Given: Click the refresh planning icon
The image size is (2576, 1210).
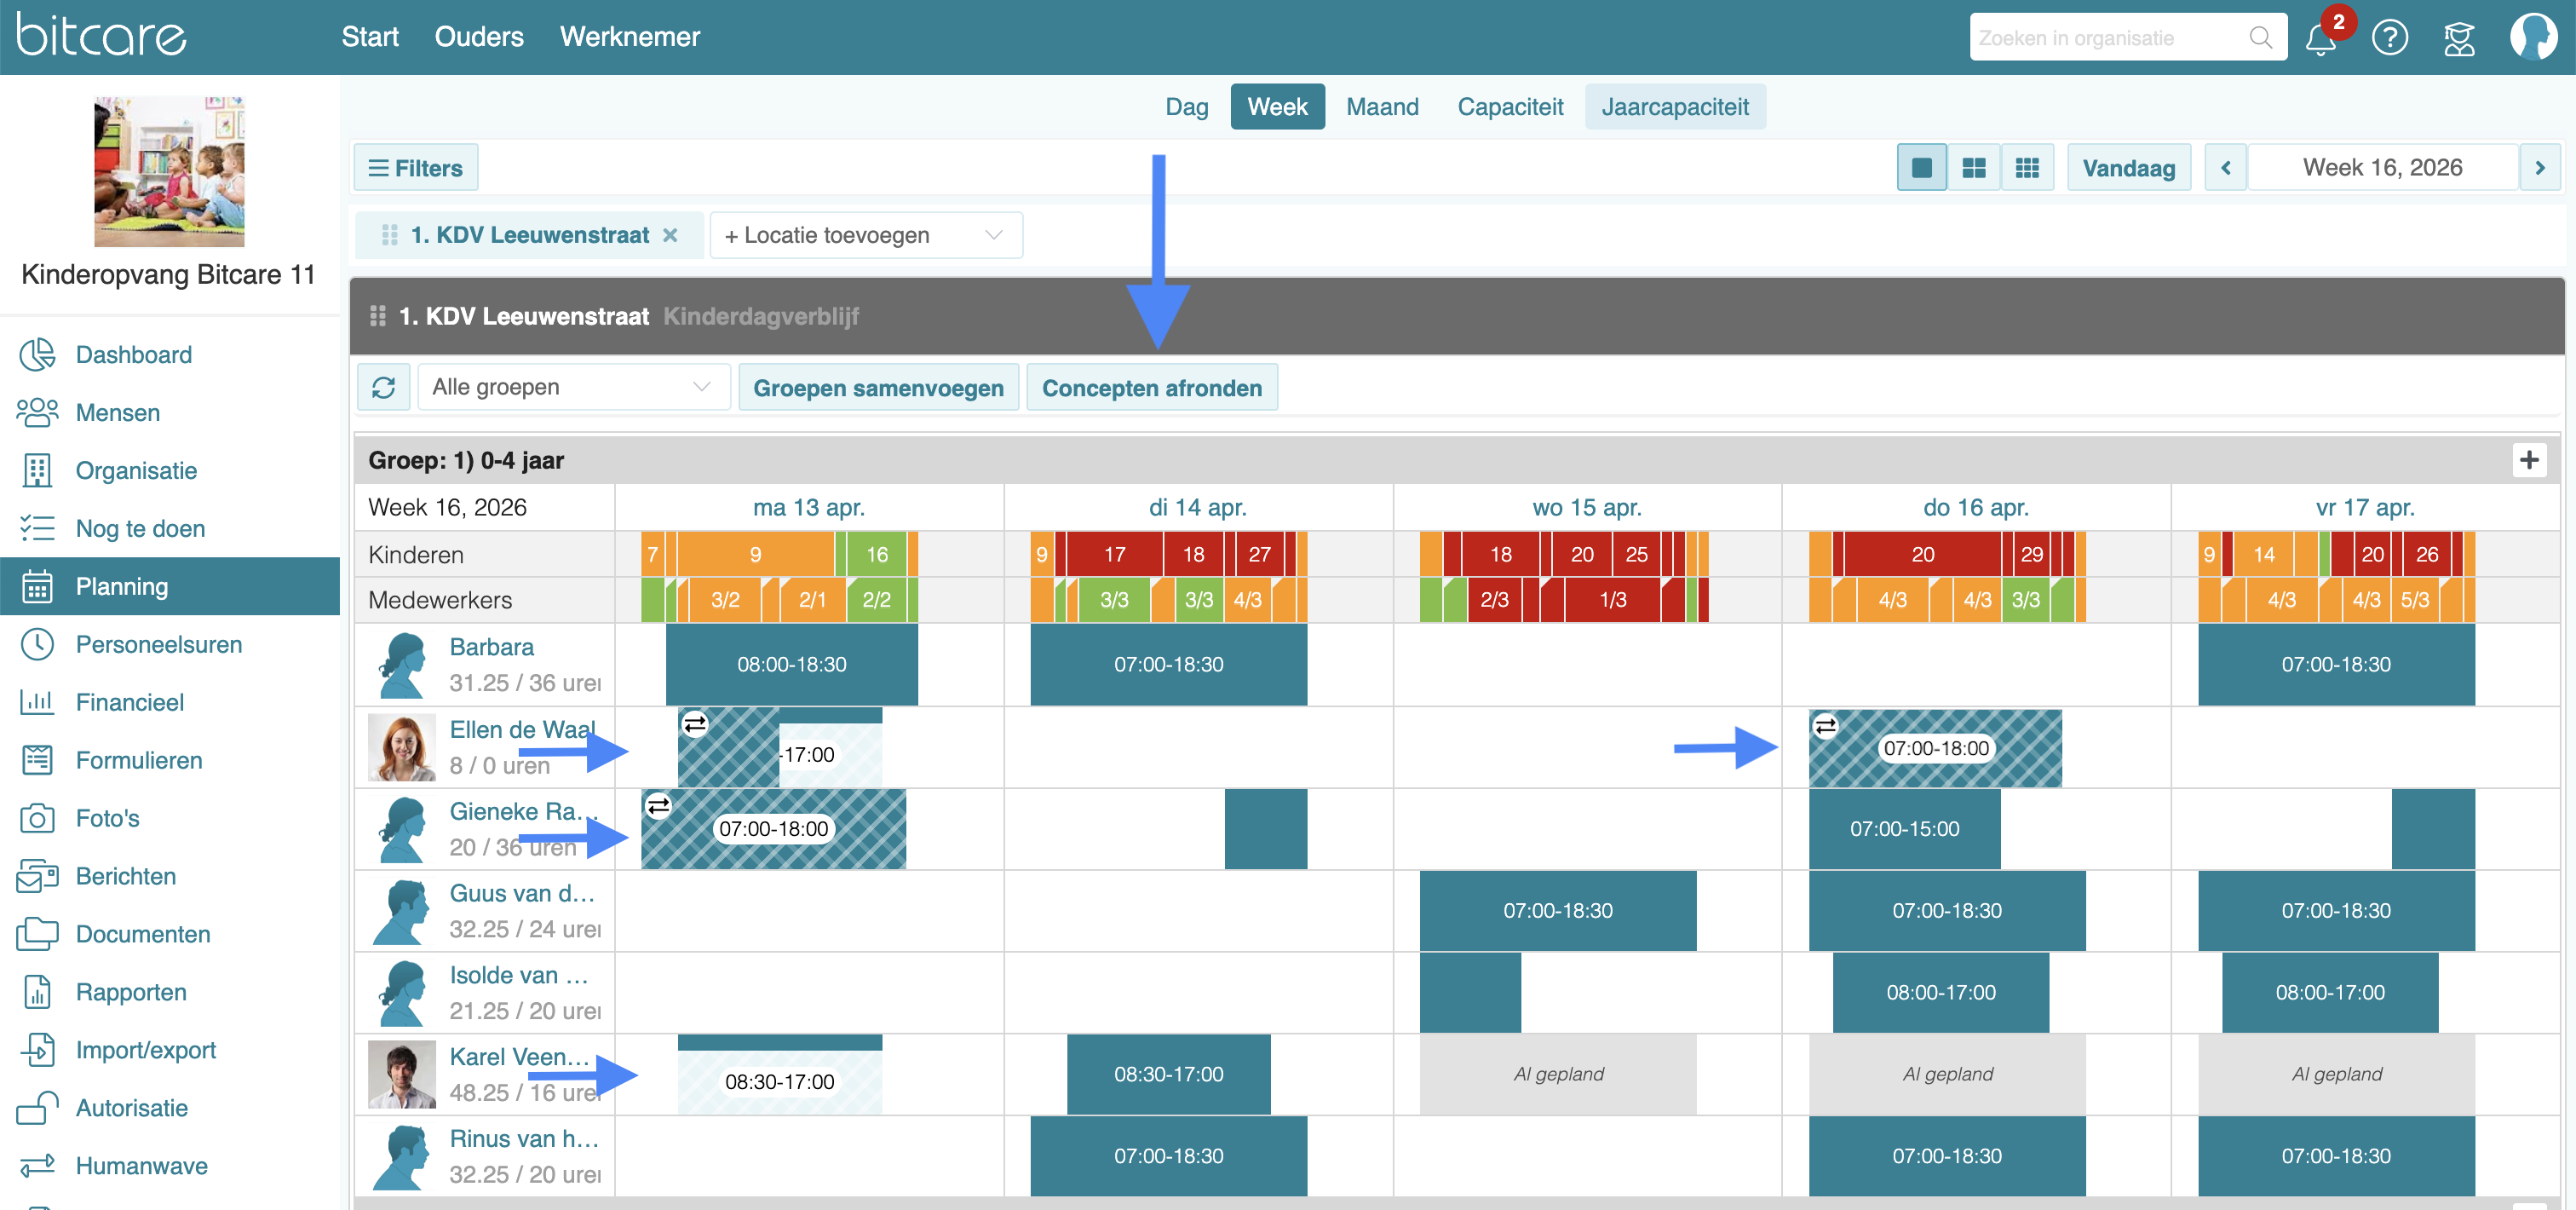Looking at the screenshot, I should click(x=384, y=387).
